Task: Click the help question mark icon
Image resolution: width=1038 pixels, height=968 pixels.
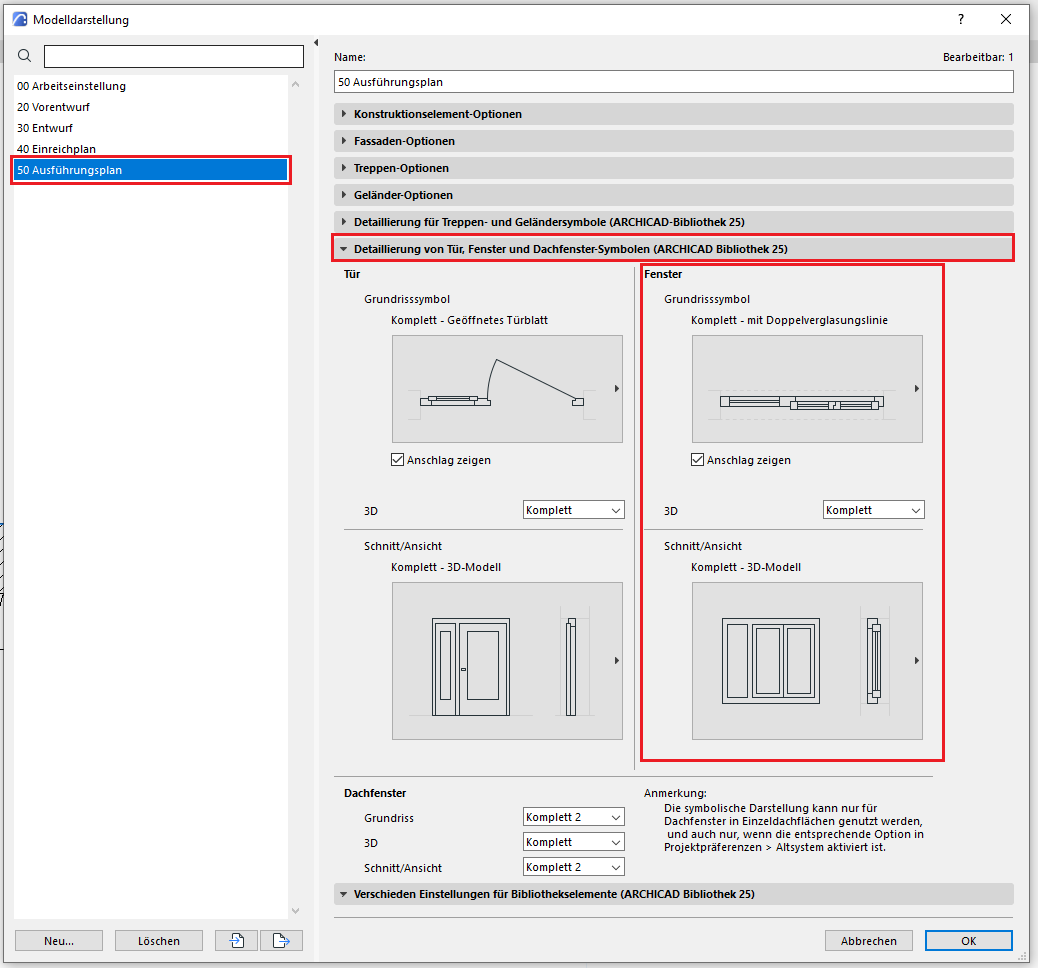Action: coord(961,19)
